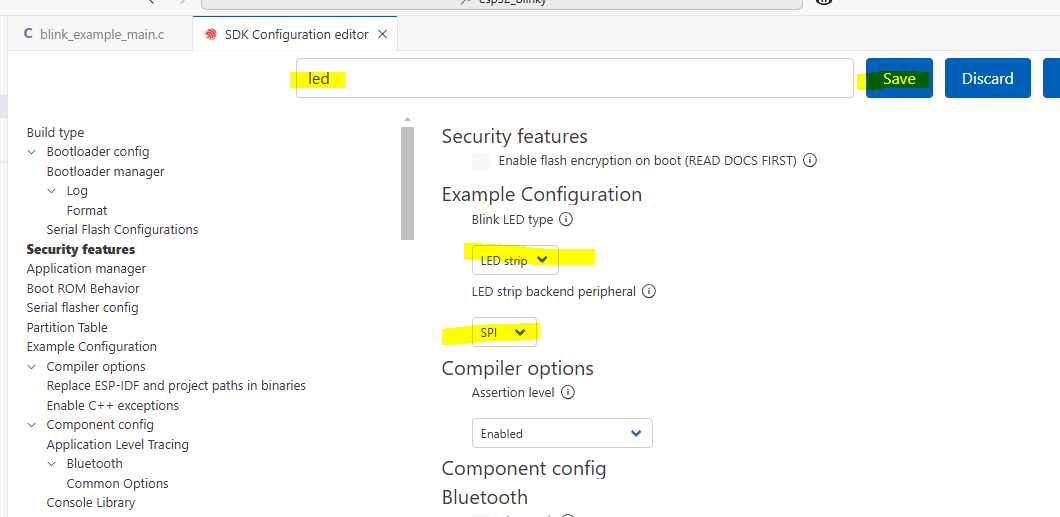Click the C file icon on blink_example_main.c tab
The image size is (1060, 517).
tap(28, 35)
